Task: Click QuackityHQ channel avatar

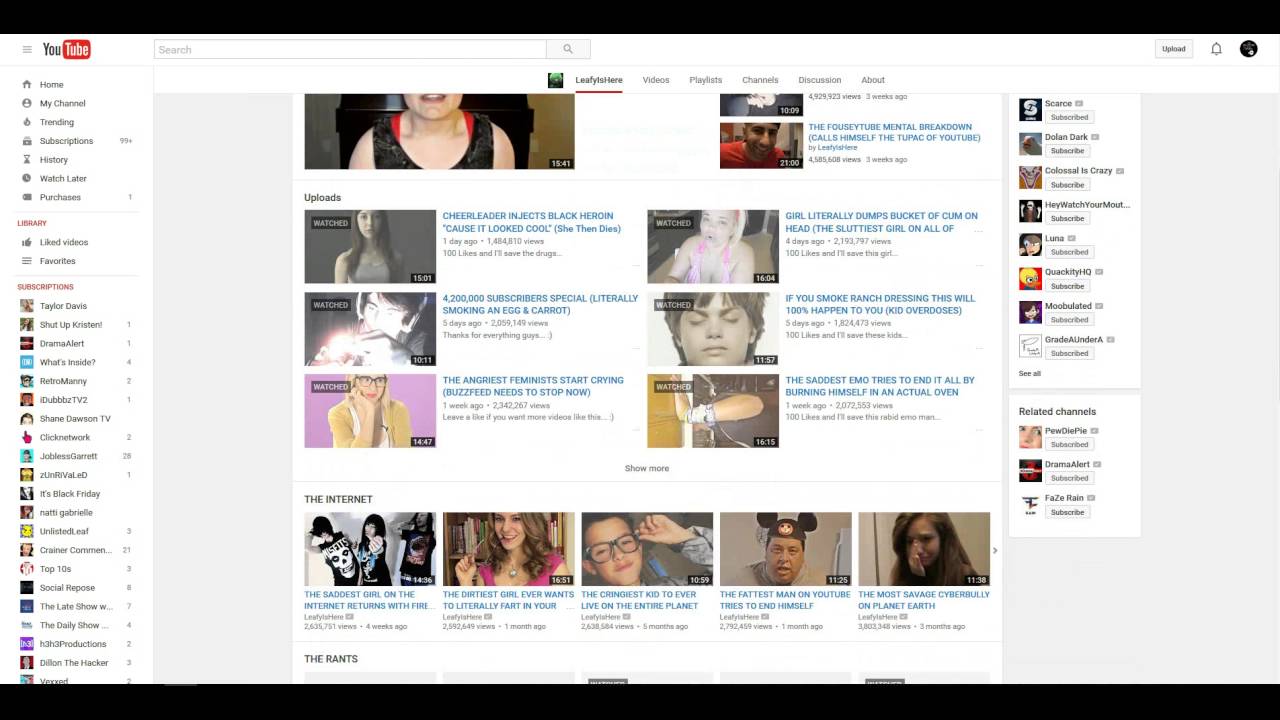Action: [1030, 279]
